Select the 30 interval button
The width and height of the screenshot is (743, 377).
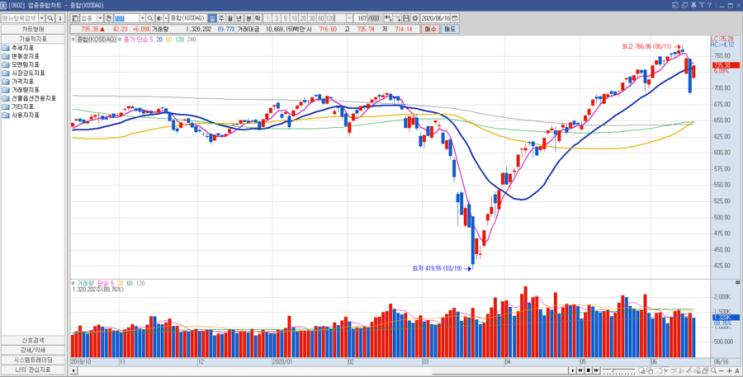(x=312, y=18)
